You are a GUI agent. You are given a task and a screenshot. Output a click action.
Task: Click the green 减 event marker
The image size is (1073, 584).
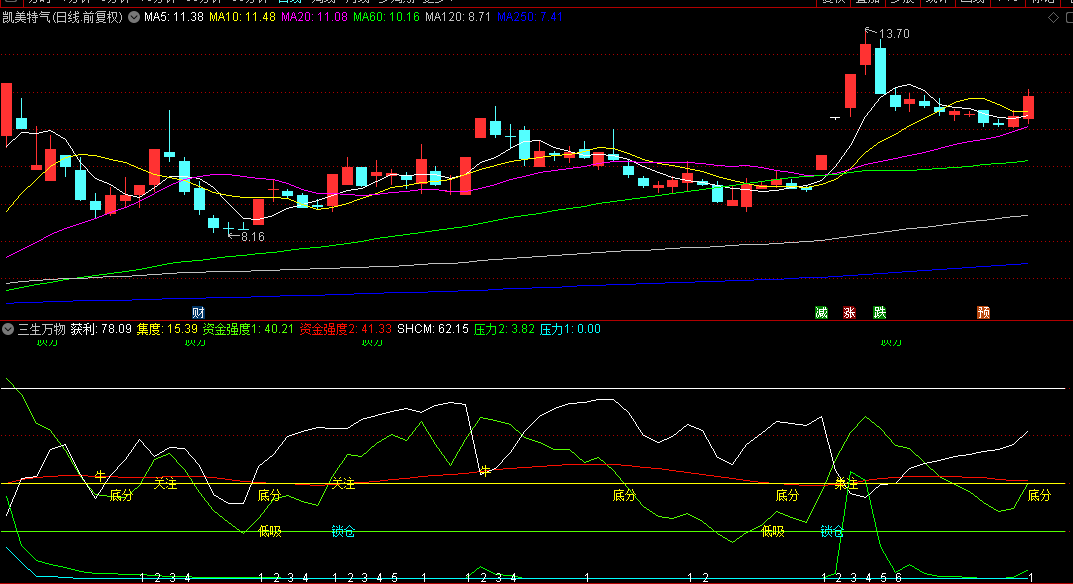(x=821, y=313)
